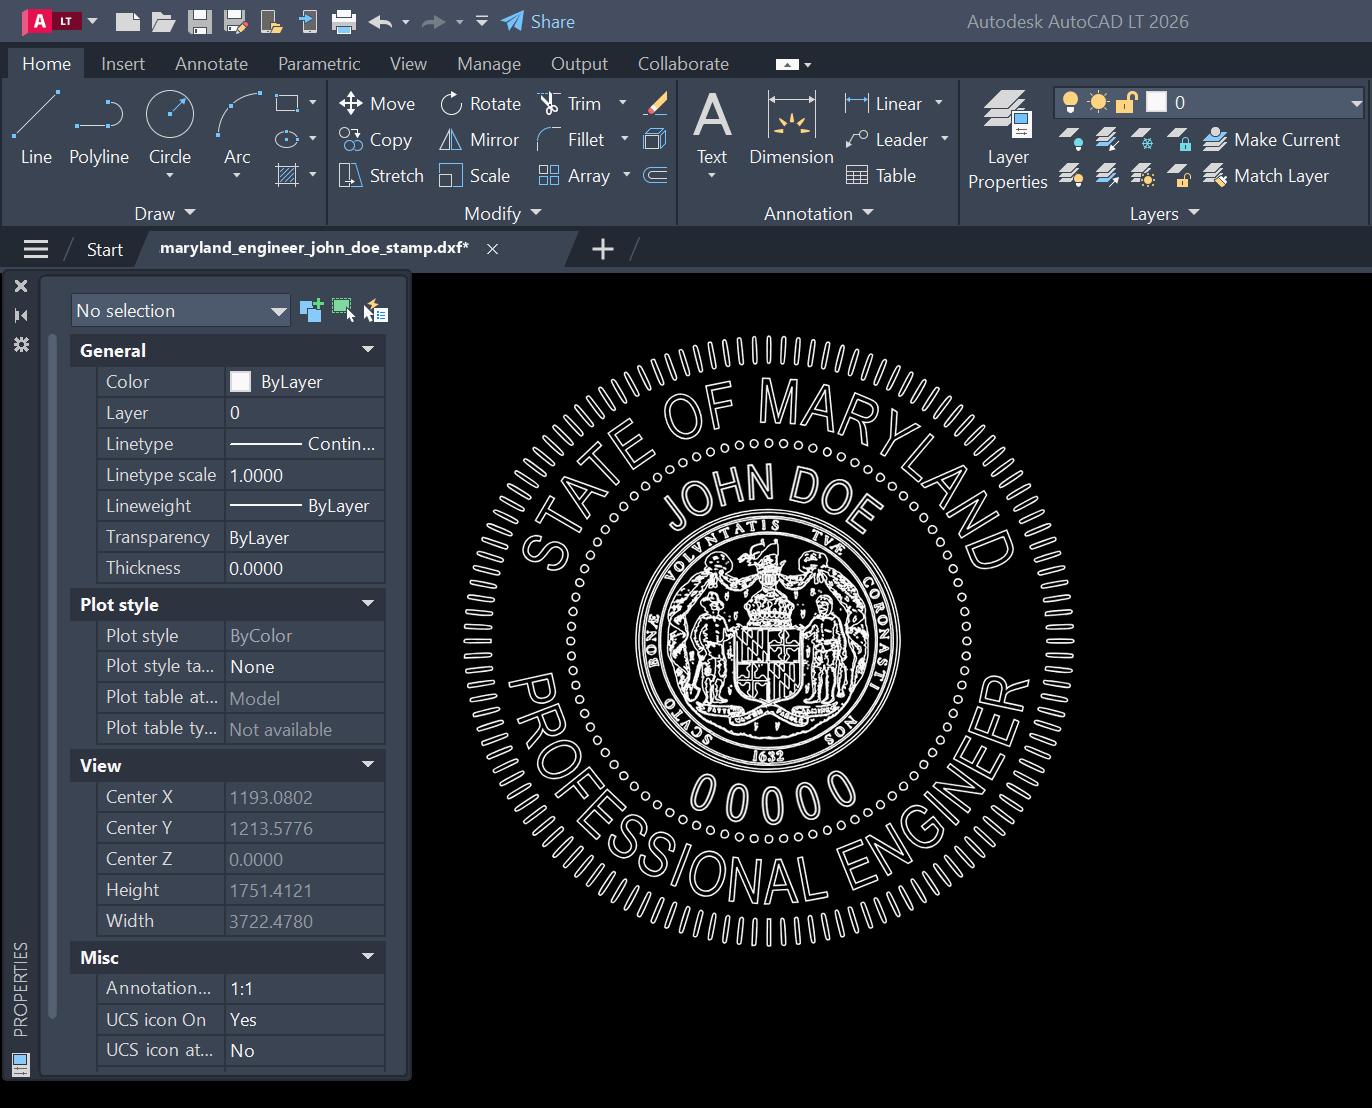
Task: Toggle layer lock padlock in layer dropdown
Action: coord(1127,102)
